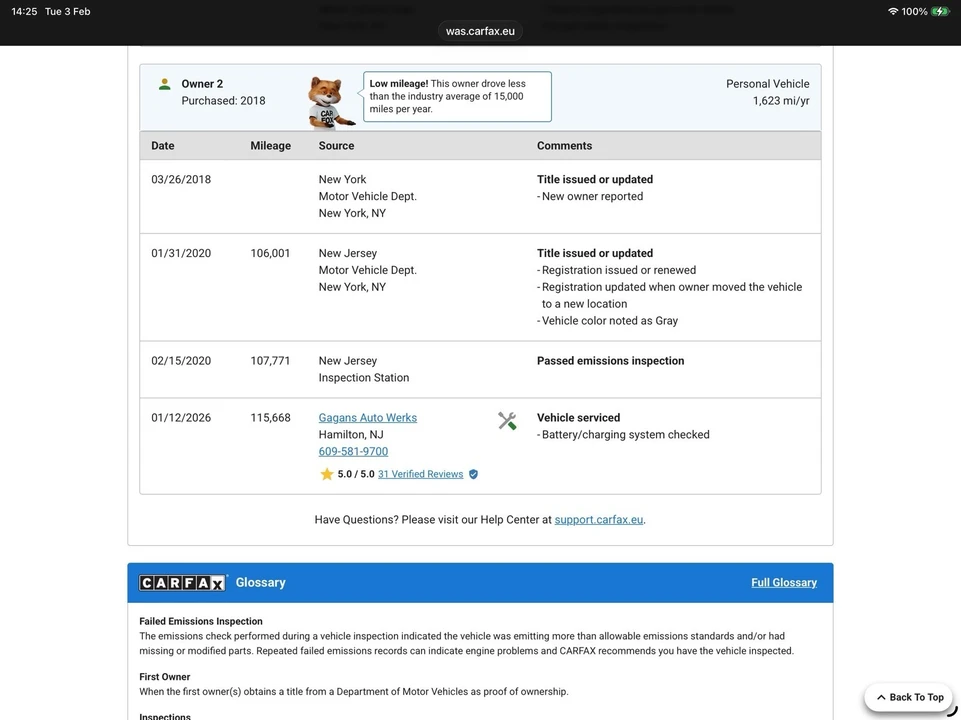Tap the CARFAX fox mascot image

tap(330, 102)
